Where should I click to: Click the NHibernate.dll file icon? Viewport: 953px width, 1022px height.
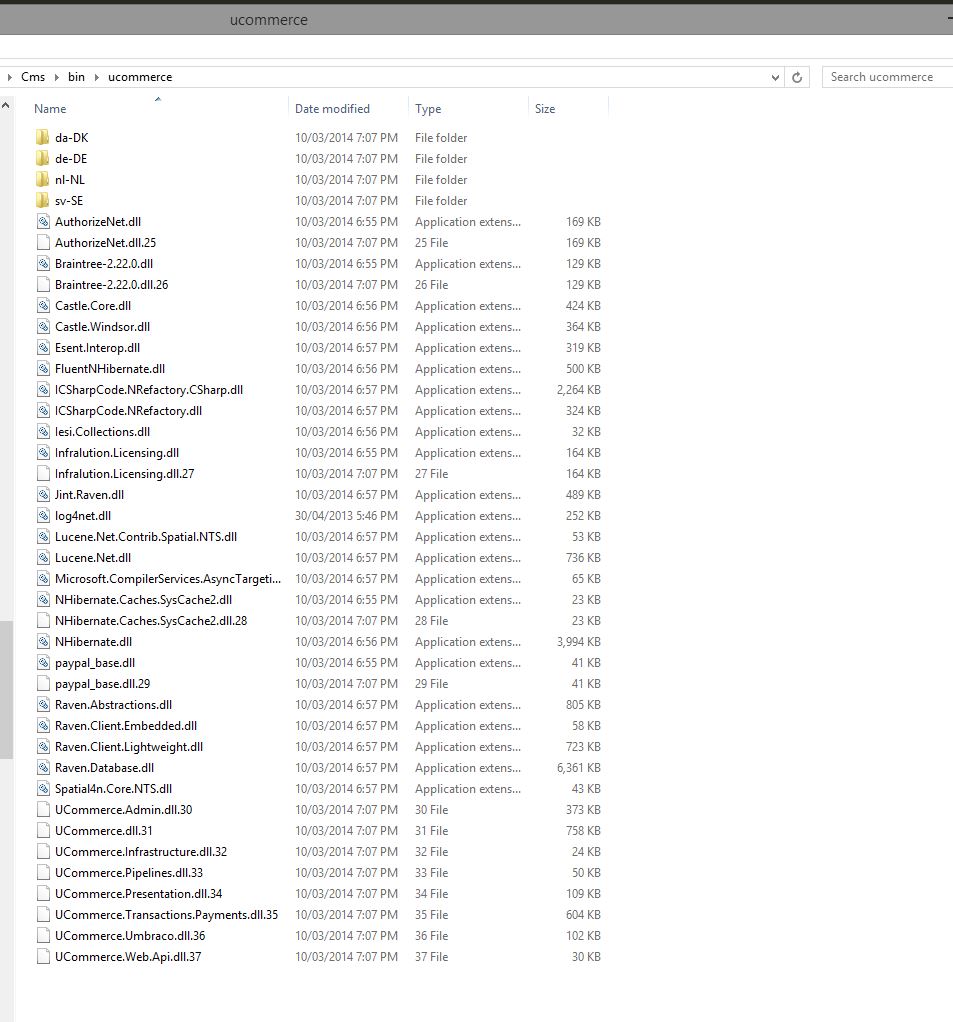(43, 641)
